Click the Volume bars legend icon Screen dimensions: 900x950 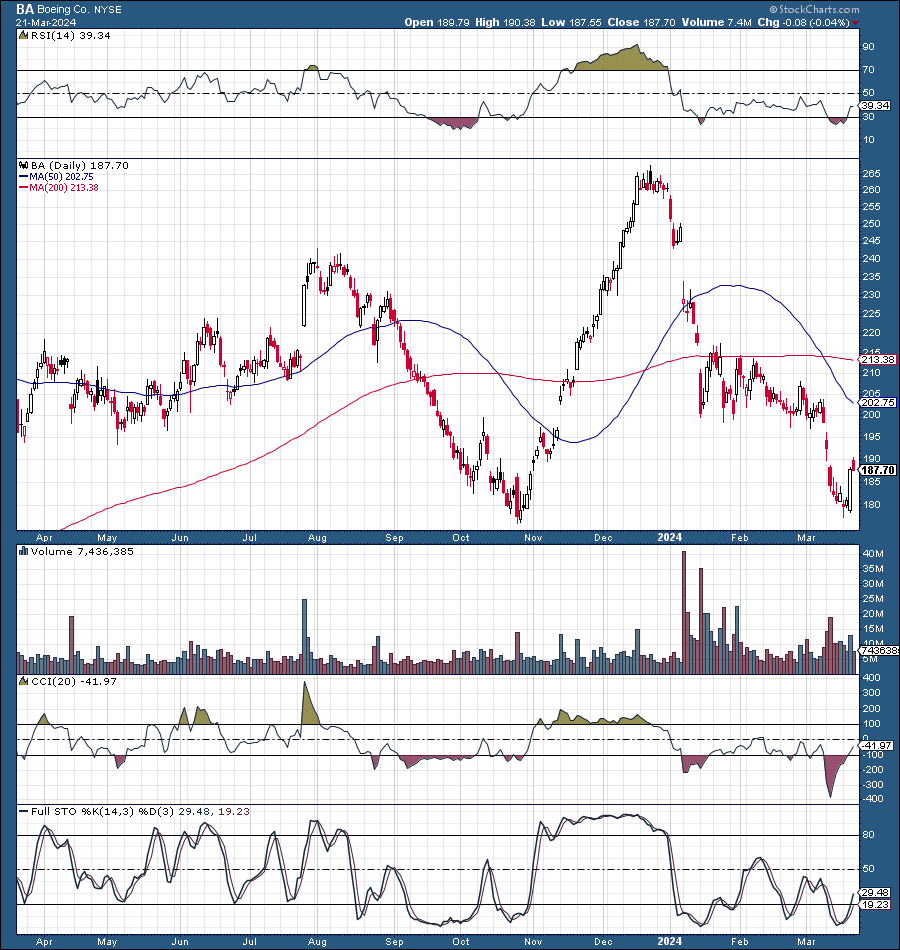click(24, 551)
